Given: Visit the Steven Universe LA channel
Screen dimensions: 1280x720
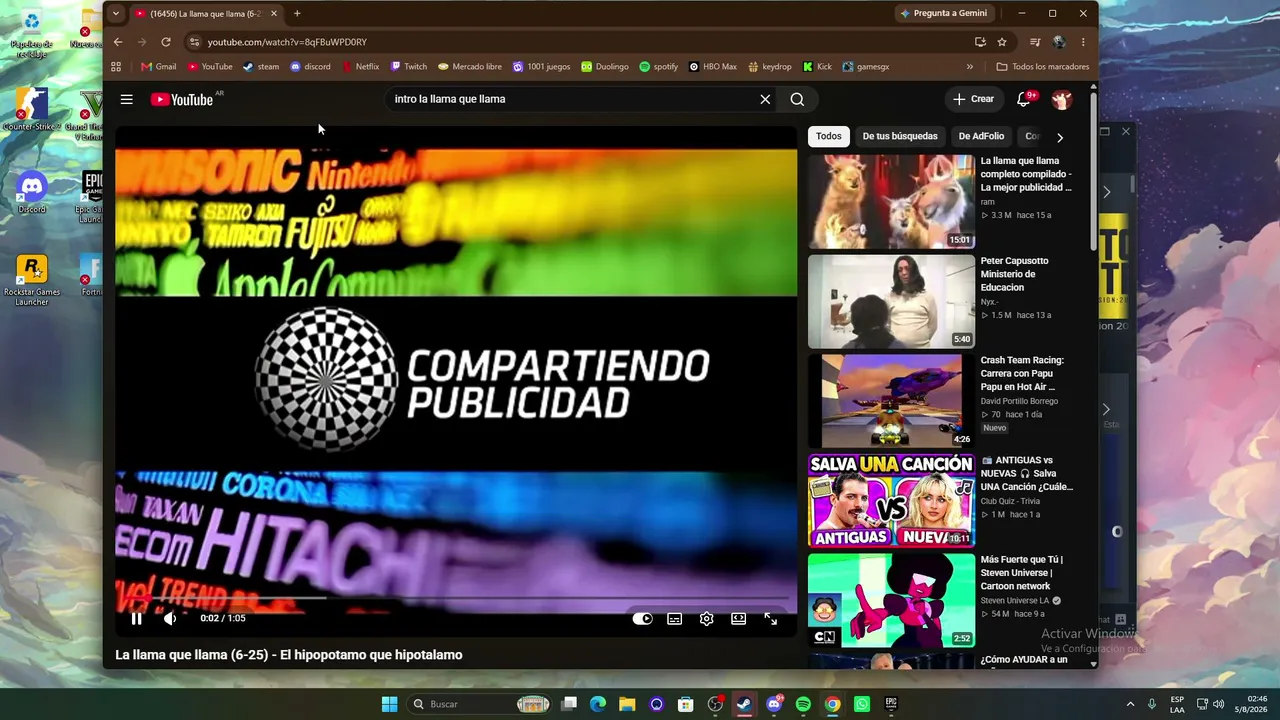Looking at the screenshot, I should click(x=1015, y=601).
